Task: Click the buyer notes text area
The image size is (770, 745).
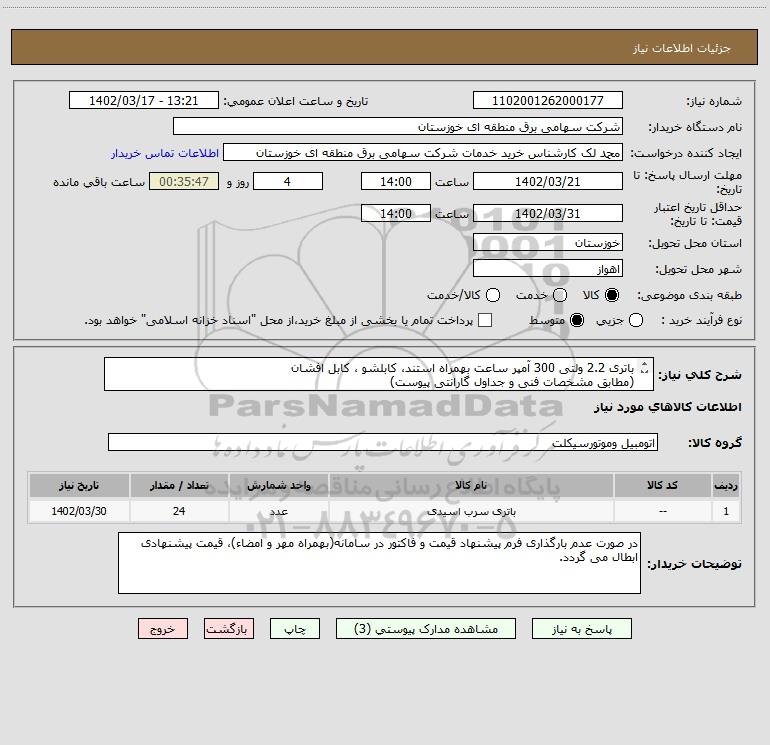Action: (379, 563)
